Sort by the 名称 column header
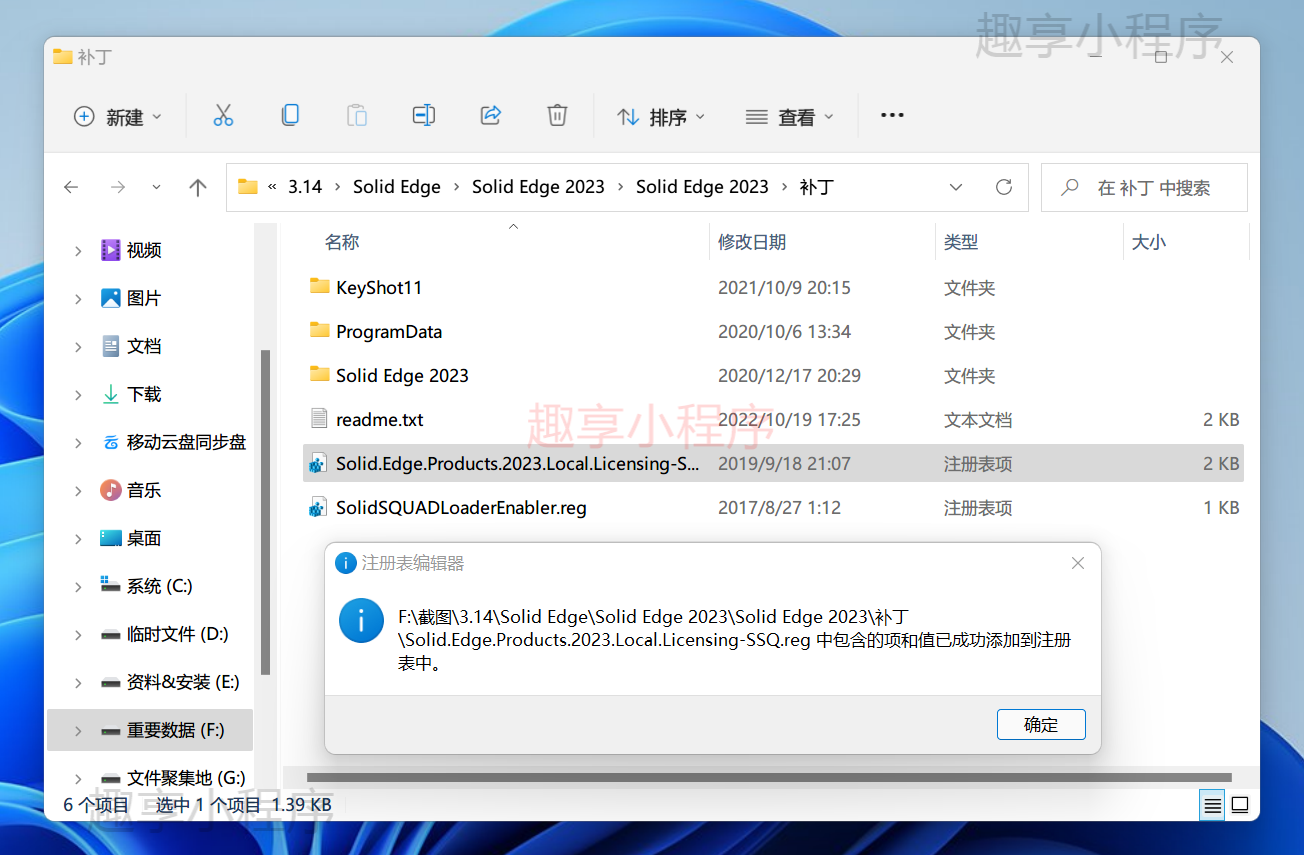This screenshot has width=1304, height=855. pos(342,242)
